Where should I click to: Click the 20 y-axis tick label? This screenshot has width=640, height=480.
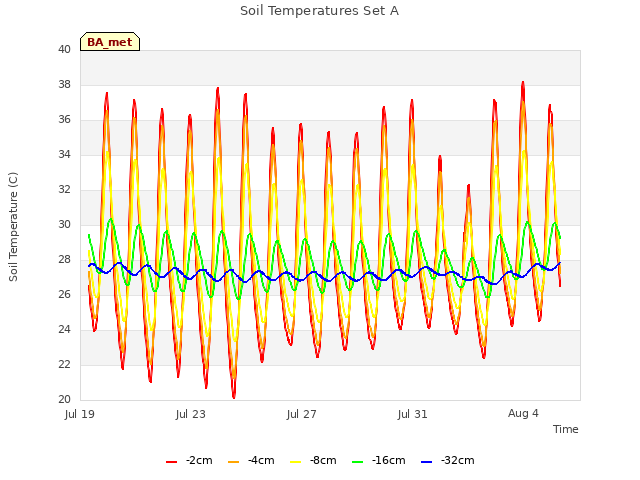64,400
